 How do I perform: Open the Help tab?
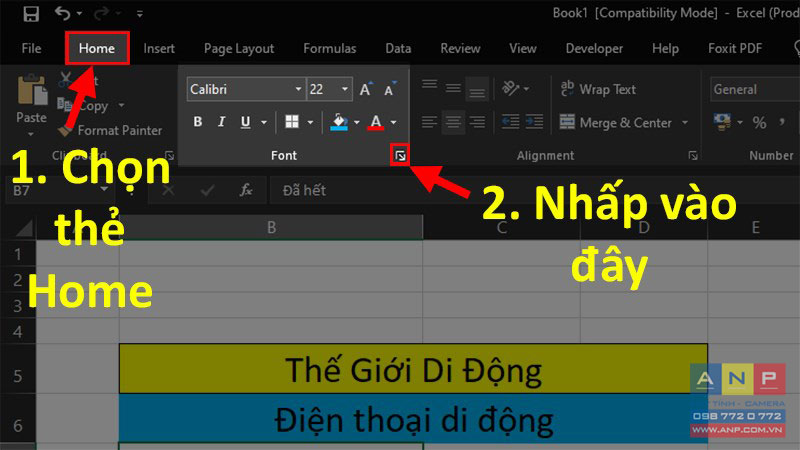665,48
